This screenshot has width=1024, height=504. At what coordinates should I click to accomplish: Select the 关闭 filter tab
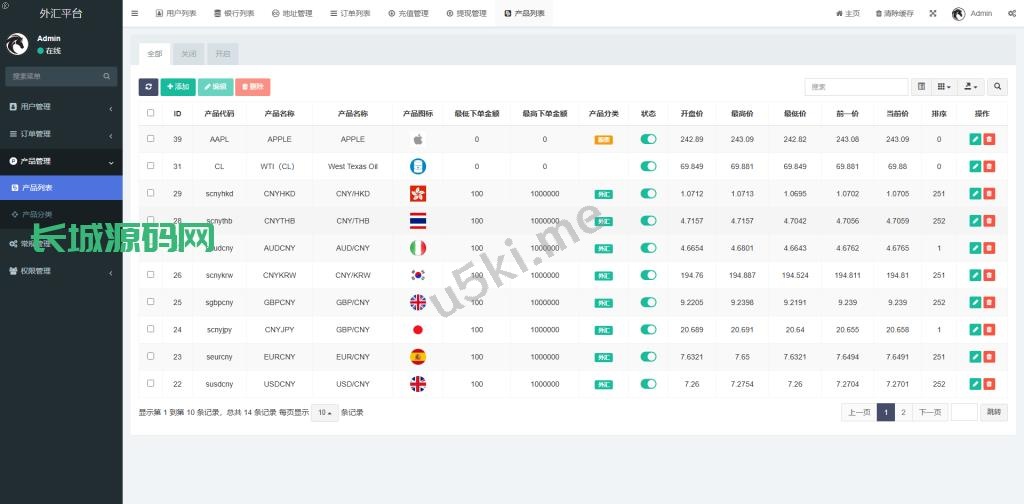coord(188,54)
